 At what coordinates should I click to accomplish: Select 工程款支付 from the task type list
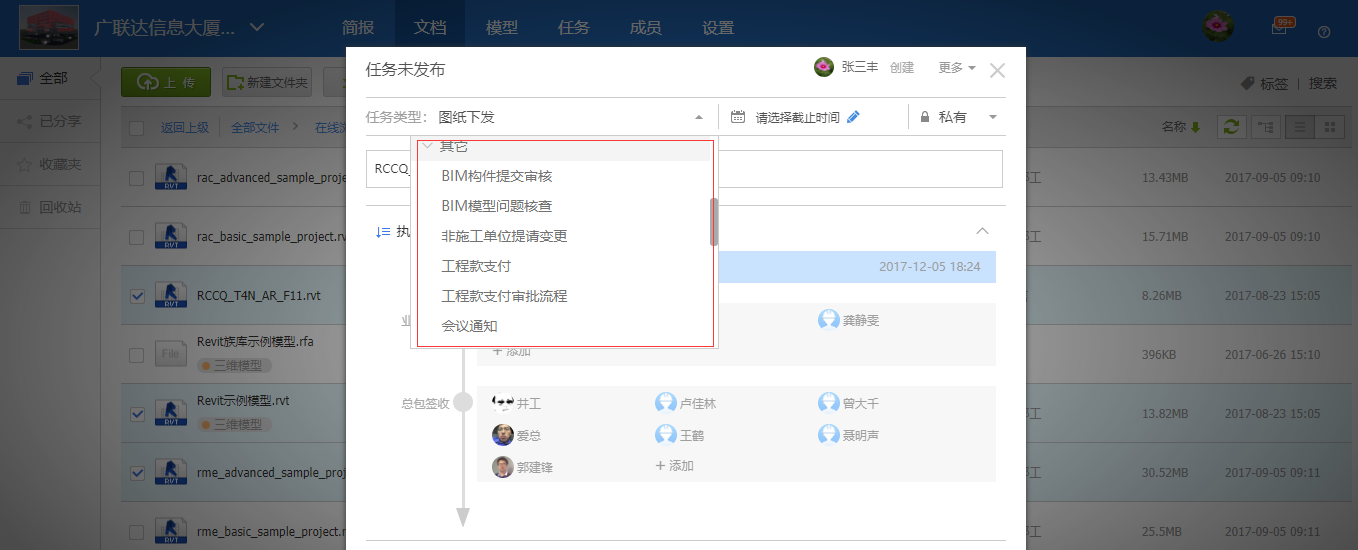(476, 266)
